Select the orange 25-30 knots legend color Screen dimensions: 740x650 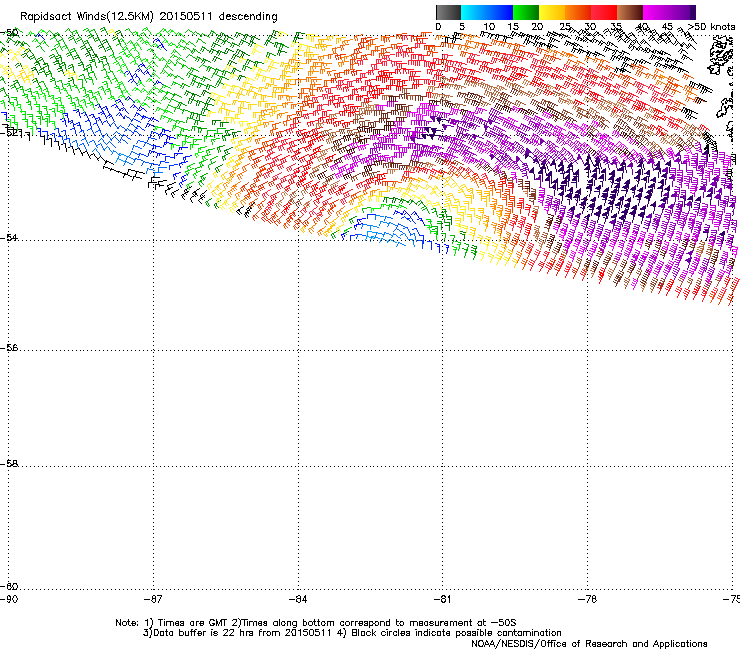578,12
